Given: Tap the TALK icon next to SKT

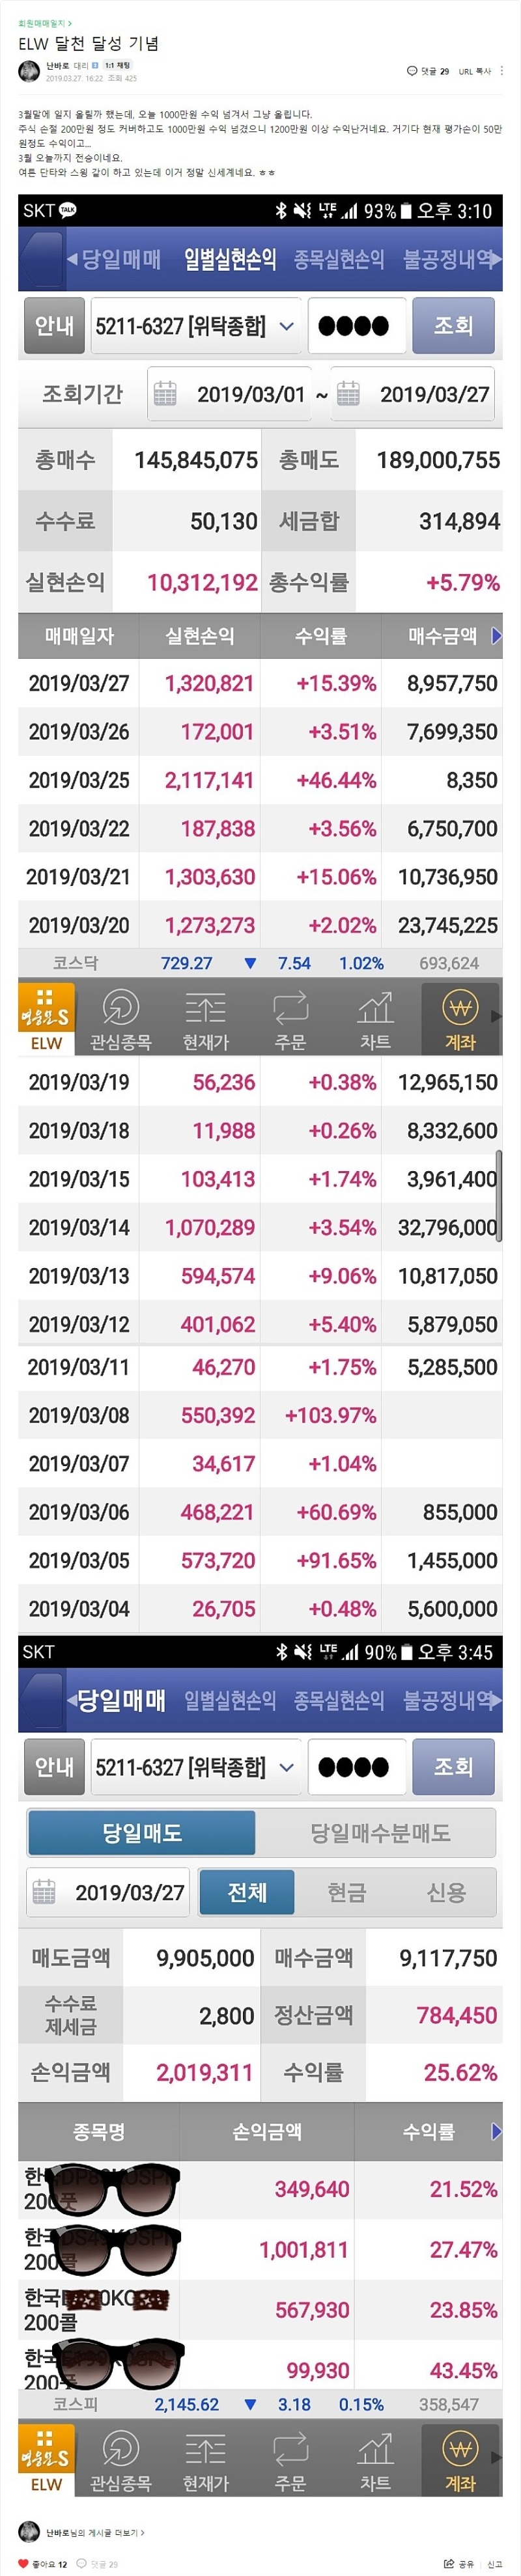Looking at the screenshot, I should coord(68,210).
